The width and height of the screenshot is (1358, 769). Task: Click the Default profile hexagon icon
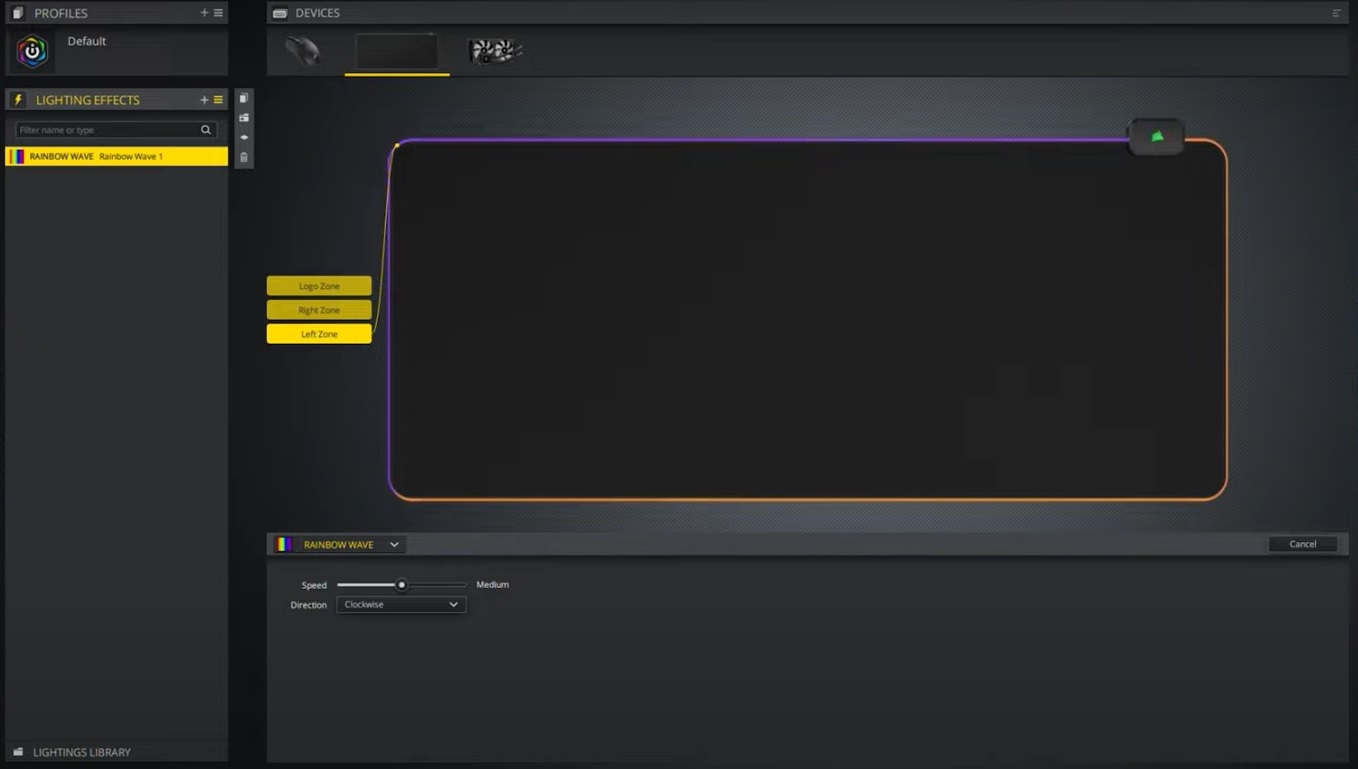32,50
